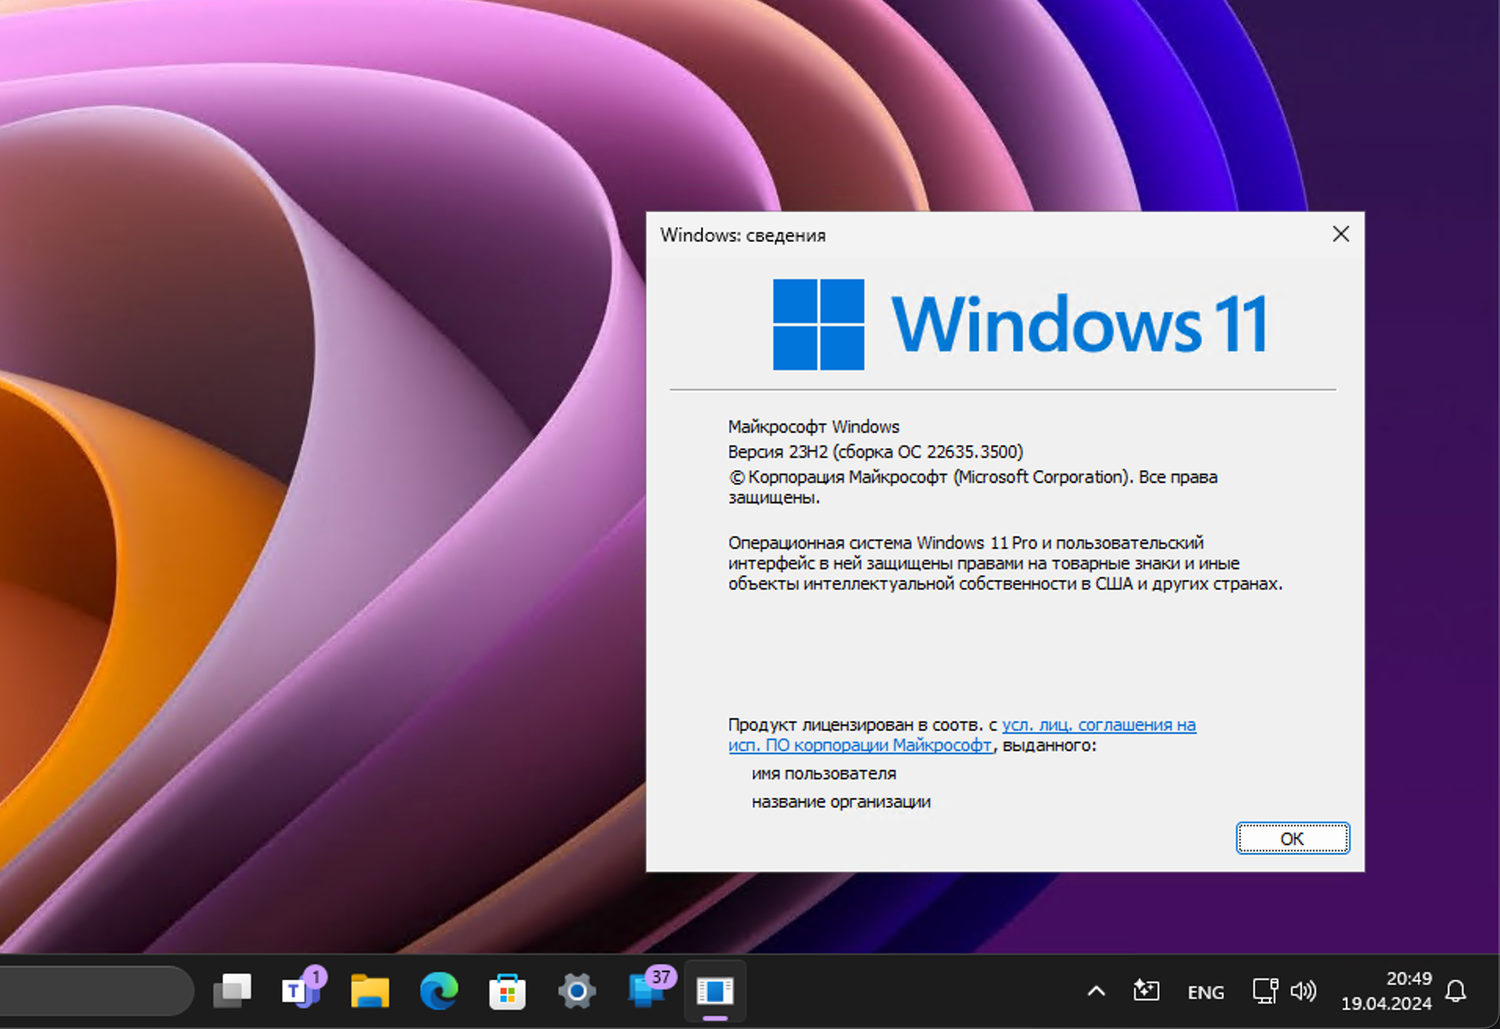
Task: Open the notification bell
Action: coord(1458,991)
